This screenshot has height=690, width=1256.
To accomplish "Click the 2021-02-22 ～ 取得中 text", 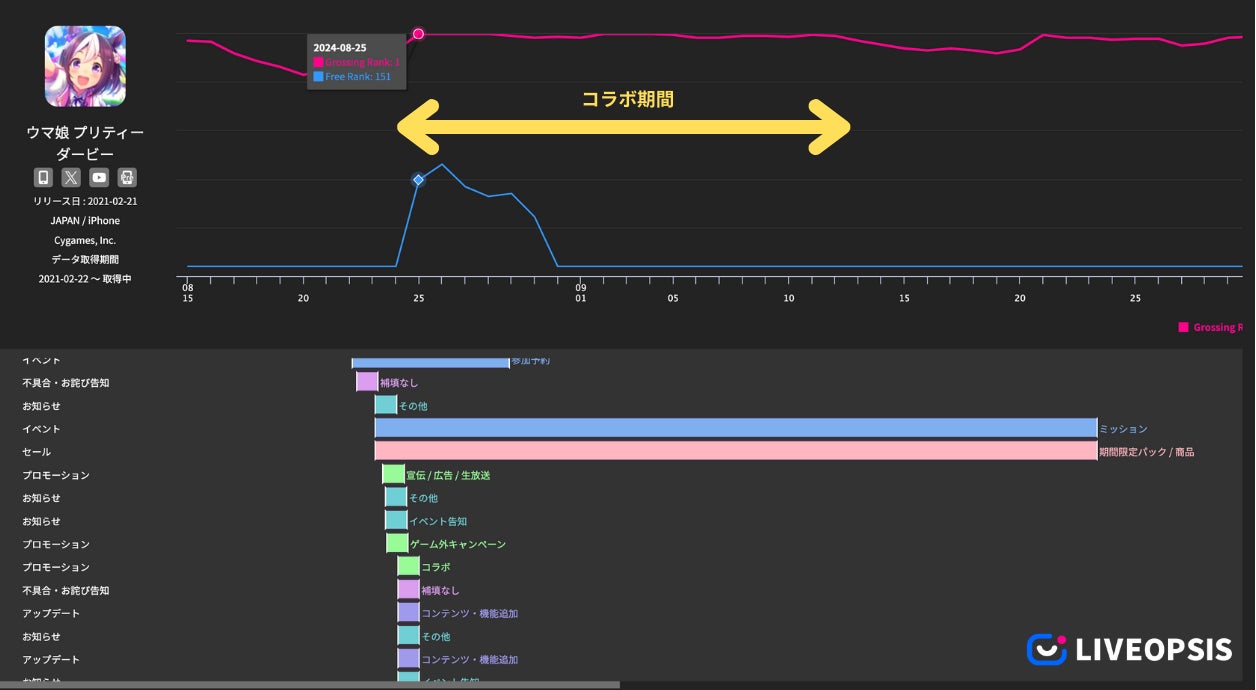I will (x=85, y=279).
